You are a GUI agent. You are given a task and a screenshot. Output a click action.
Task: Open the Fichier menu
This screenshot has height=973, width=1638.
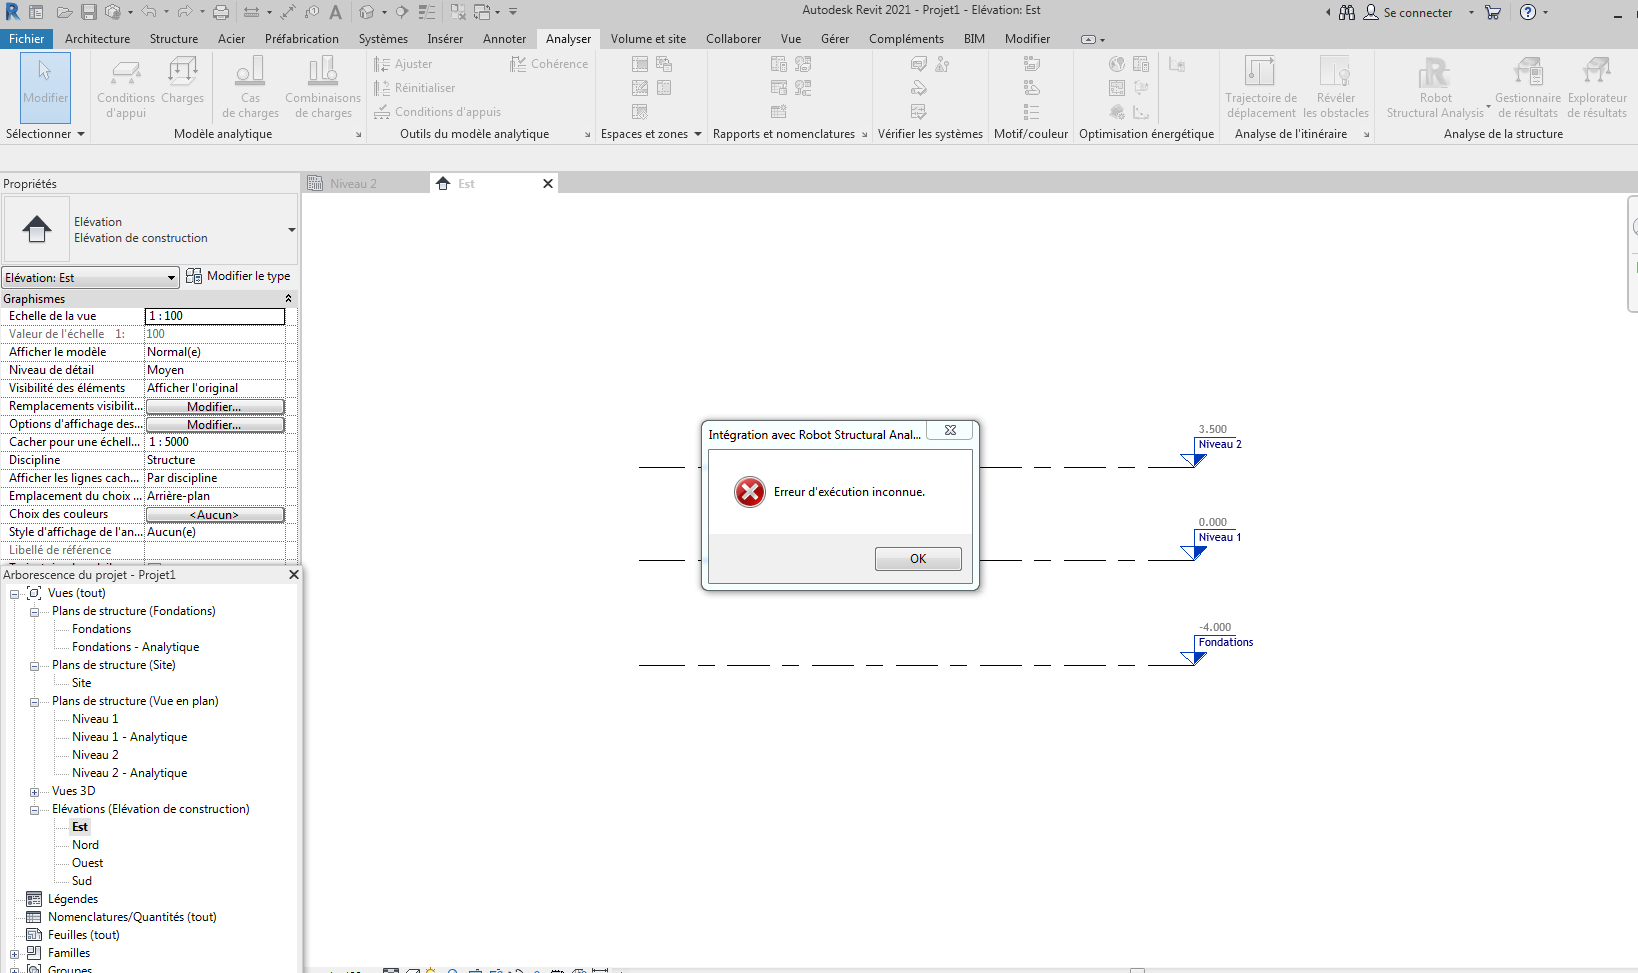point(27,39)
